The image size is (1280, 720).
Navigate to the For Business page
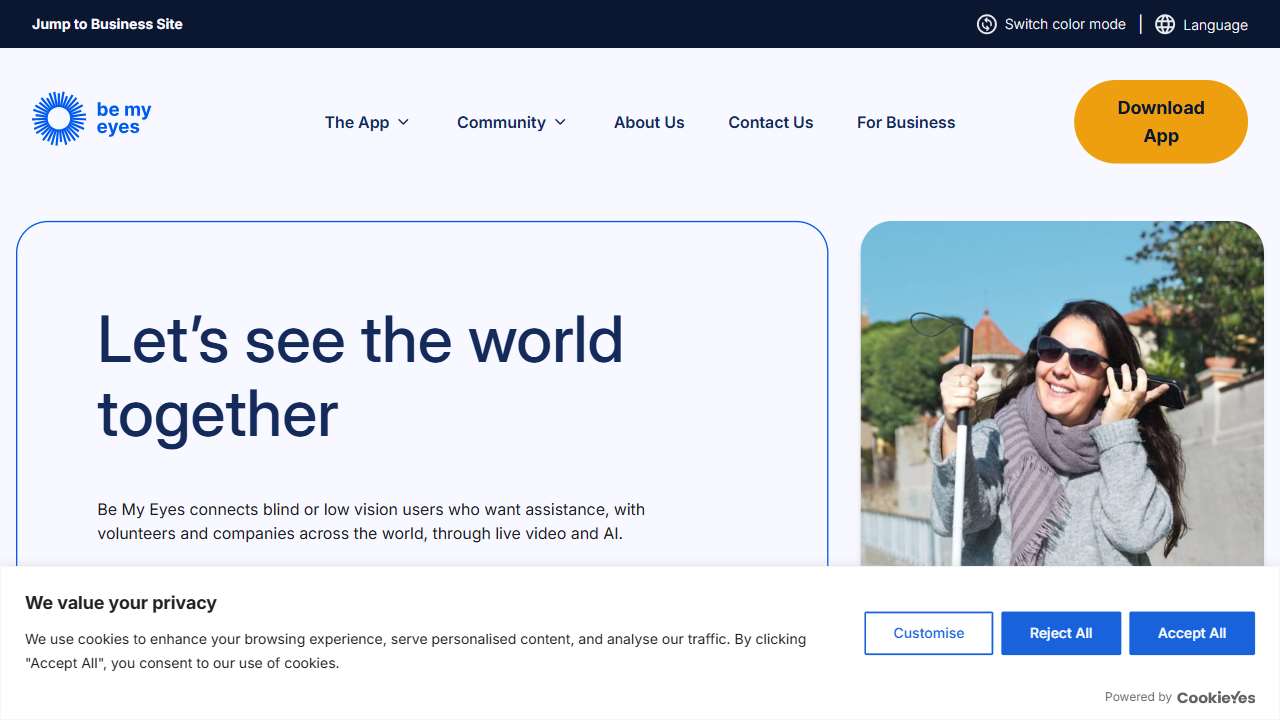(x=905, y=122)
